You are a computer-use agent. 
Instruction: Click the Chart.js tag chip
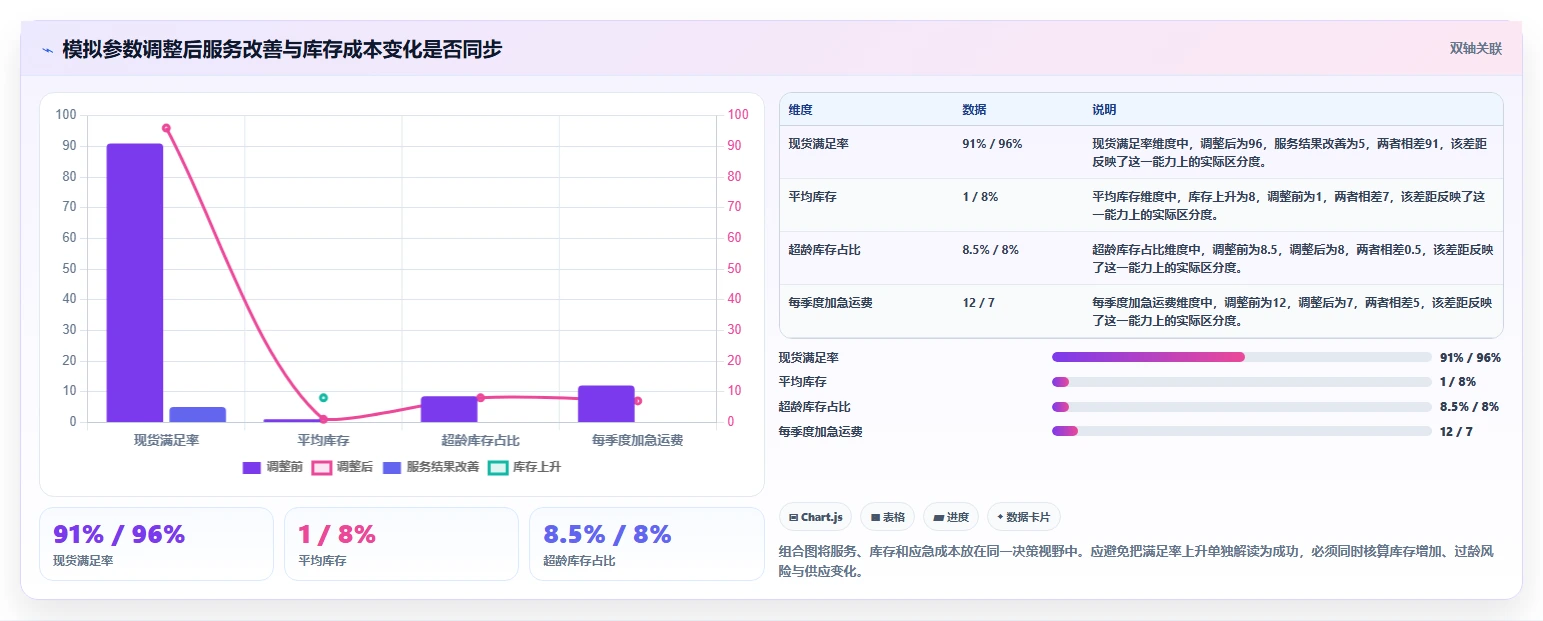pos(815,517)
